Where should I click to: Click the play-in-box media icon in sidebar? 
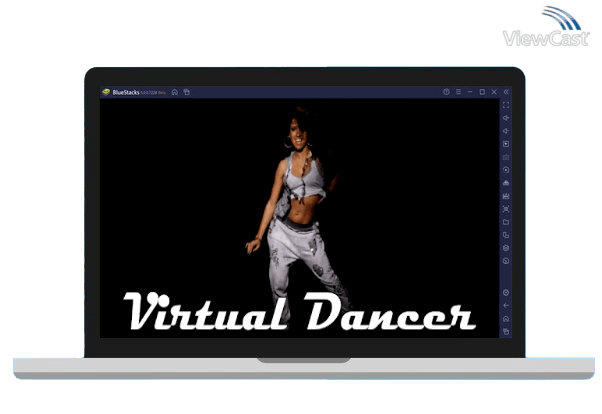point(506,144)
